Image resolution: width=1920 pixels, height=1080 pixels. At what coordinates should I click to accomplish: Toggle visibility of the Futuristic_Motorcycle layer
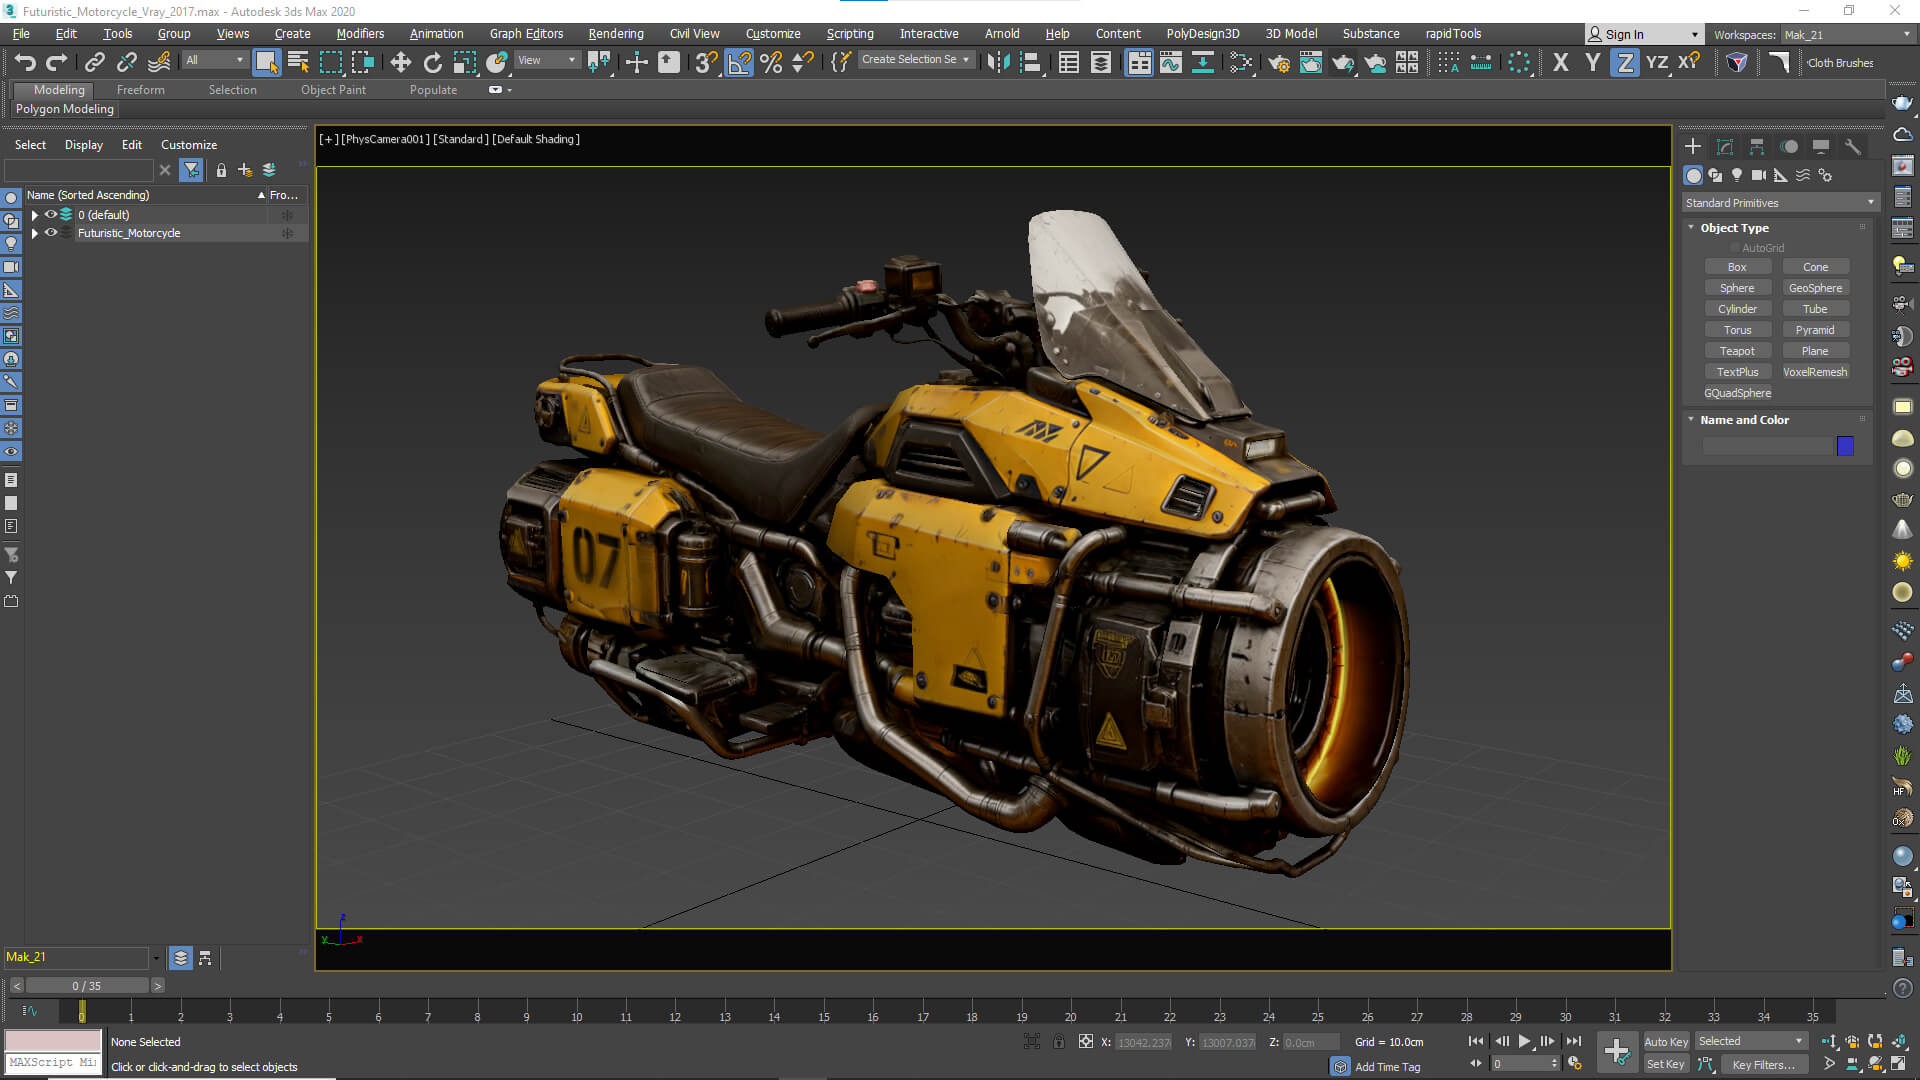(51, 233)
